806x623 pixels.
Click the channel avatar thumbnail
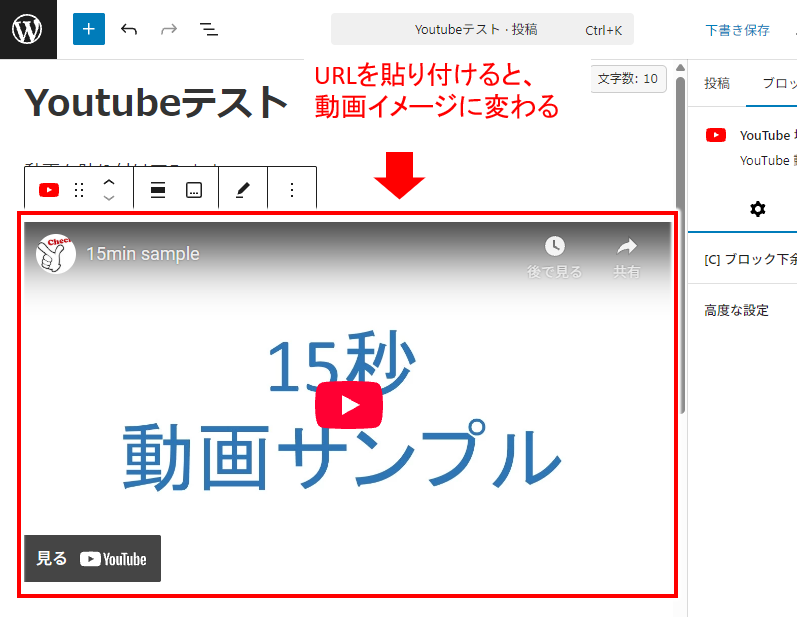coord(56,253)
